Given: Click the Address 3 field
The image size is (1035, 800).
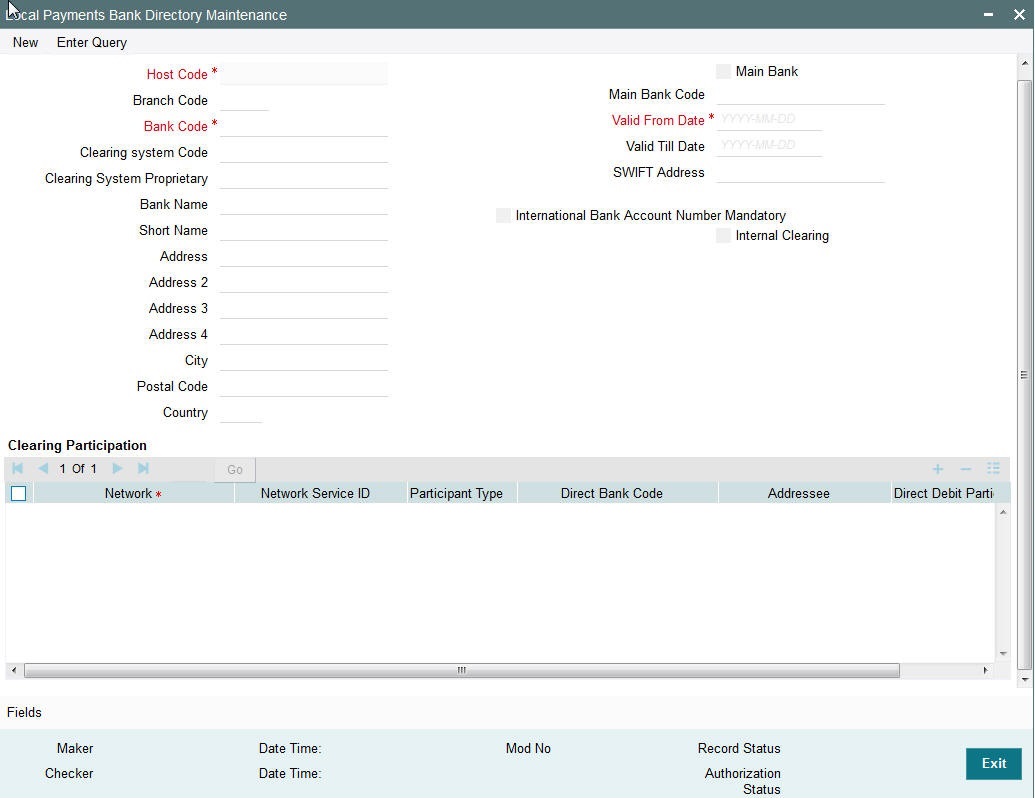Looking at the screenshot, I should [304, 308].
